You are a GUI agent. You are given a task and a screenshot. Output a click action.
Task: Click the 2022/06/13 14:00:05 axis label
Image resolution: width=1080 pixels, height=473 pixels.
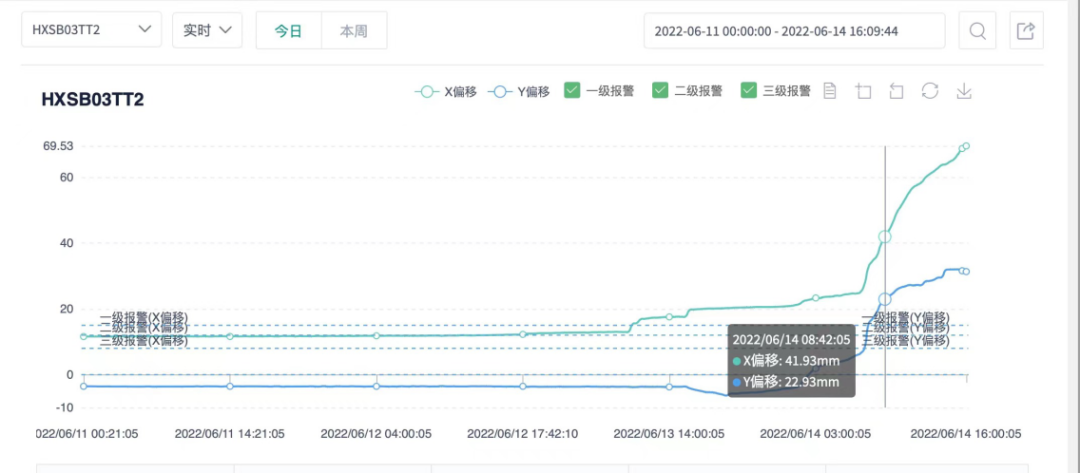coord(669,434)
